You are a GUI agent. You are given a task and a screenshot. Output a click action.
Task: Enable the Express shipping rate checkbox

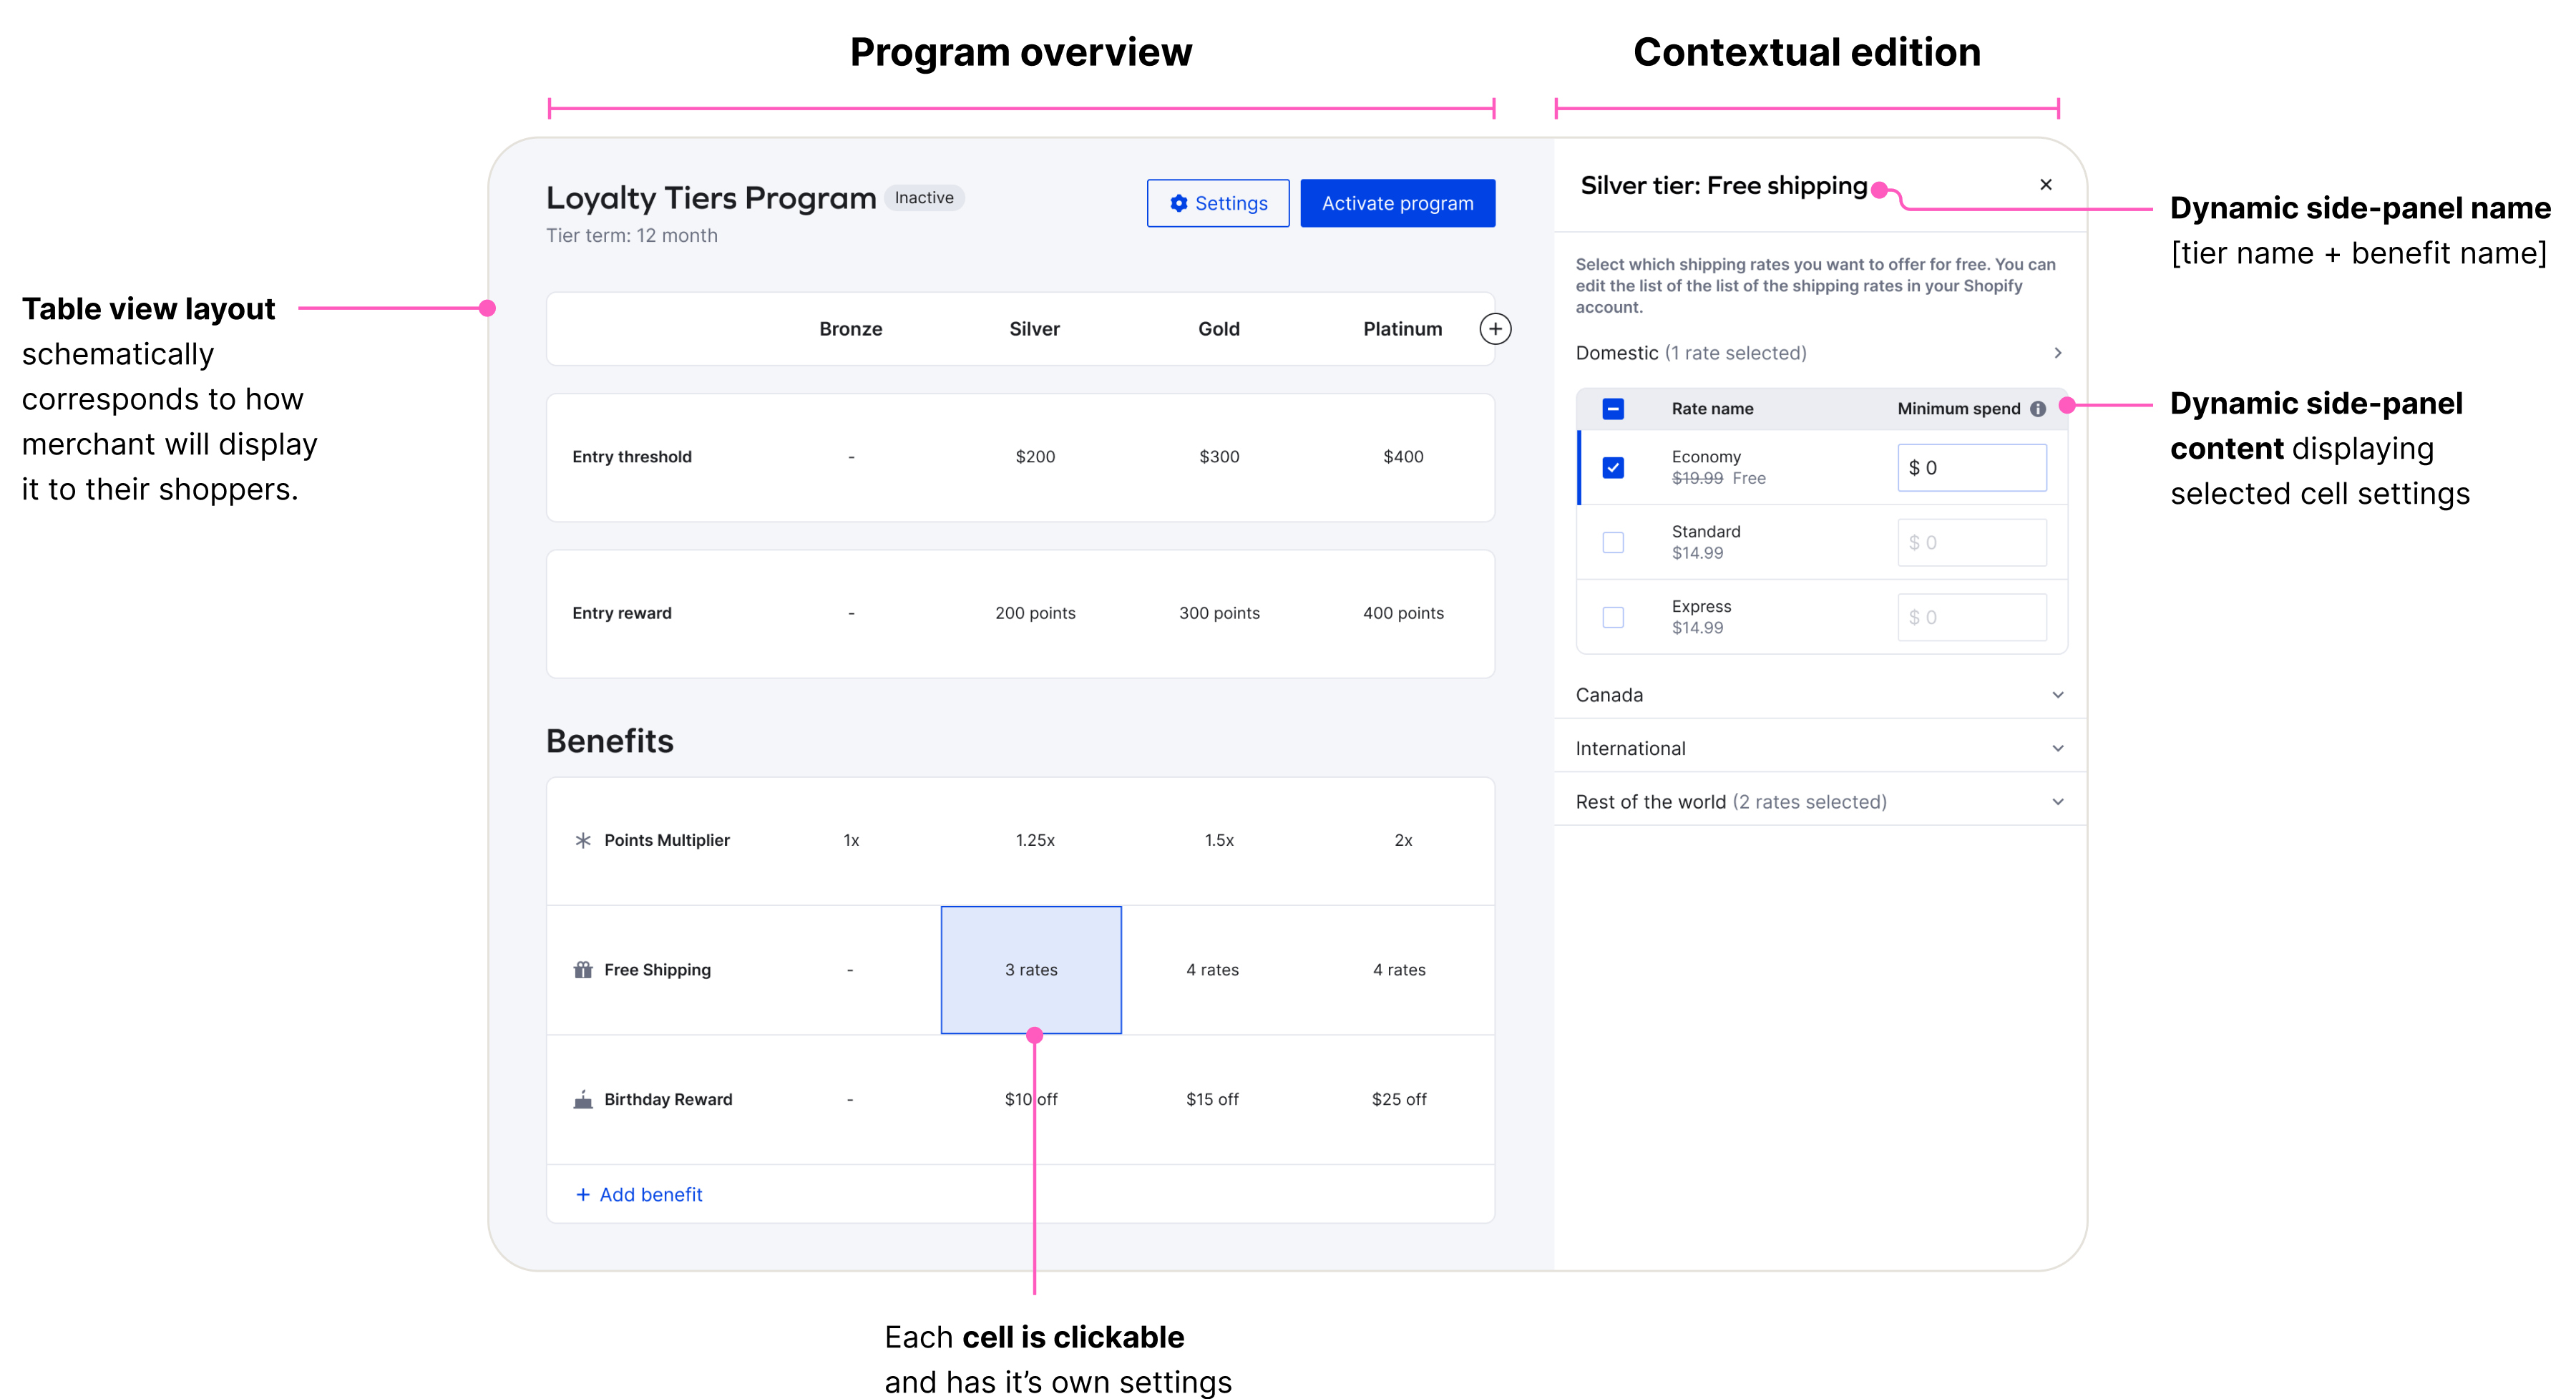[x=1613, y=618]
